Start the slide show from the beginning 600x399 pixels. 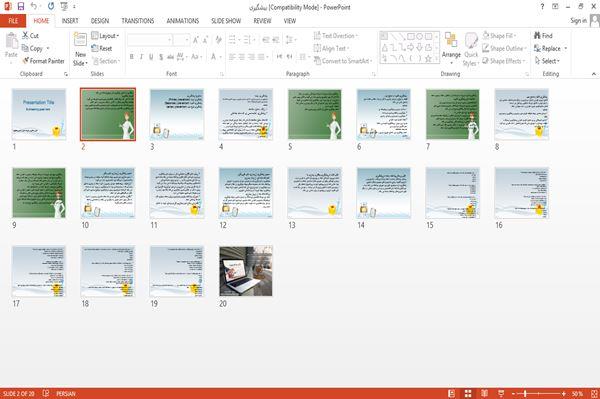coord(64,7)
